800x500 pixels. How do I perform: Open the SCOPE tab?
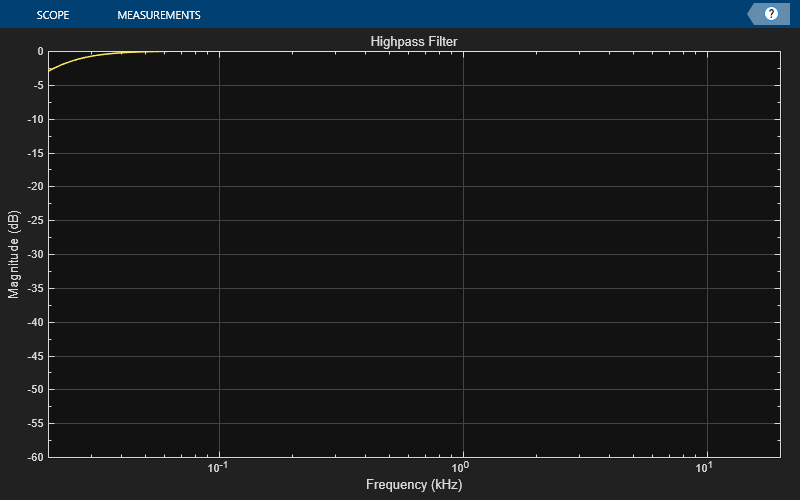coord(53,15)
